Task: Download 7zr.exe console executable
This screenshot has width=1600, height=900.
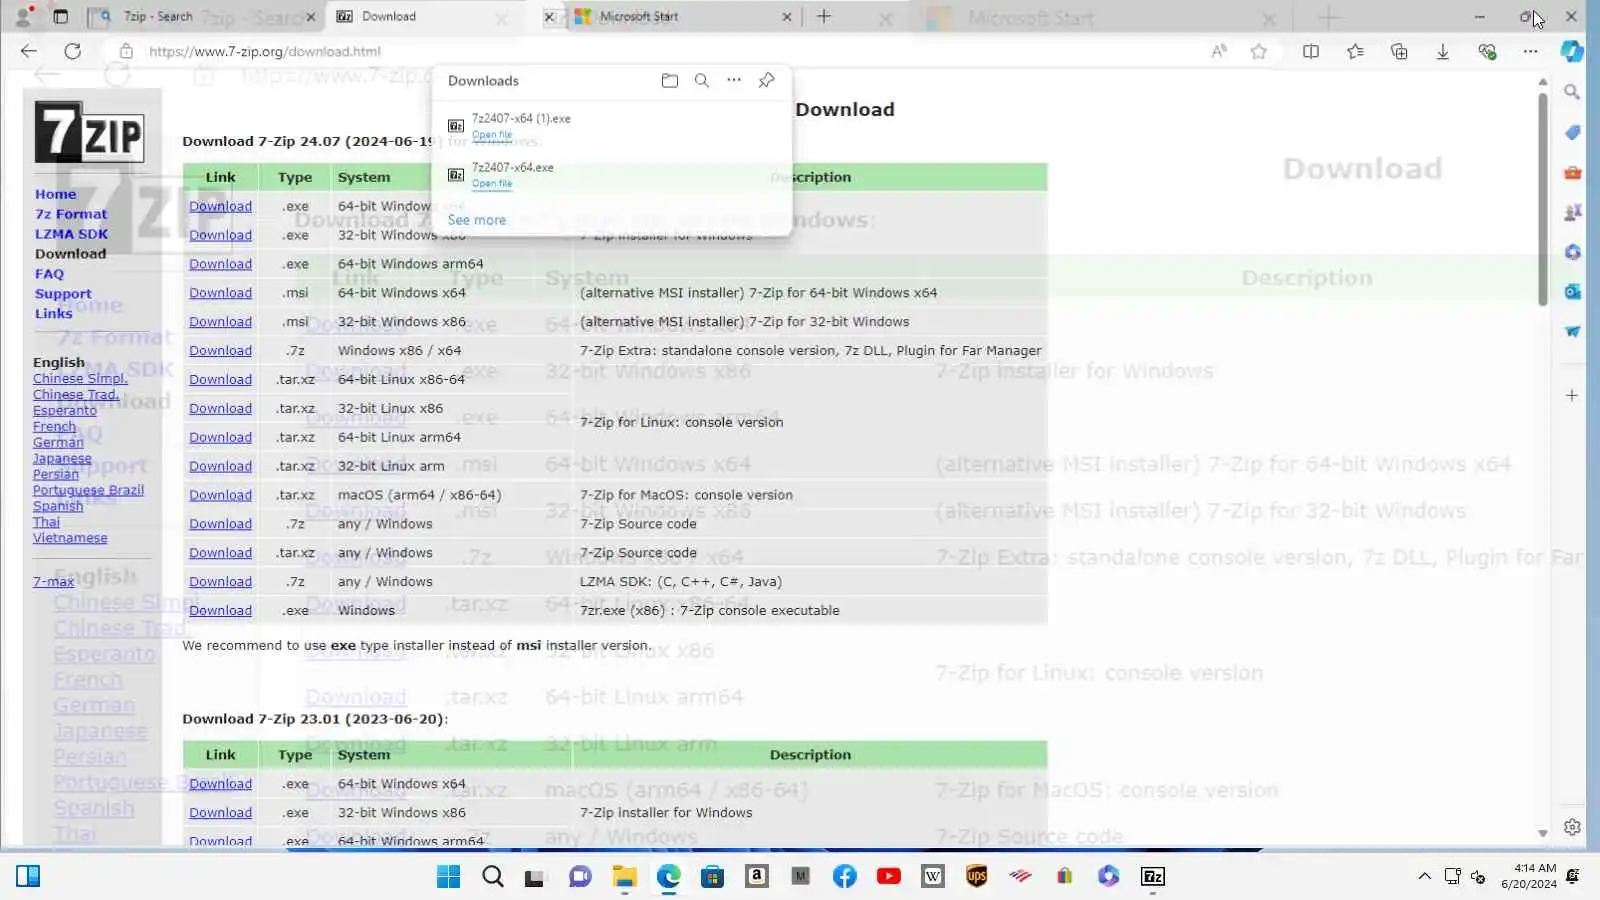Action: 220,611
